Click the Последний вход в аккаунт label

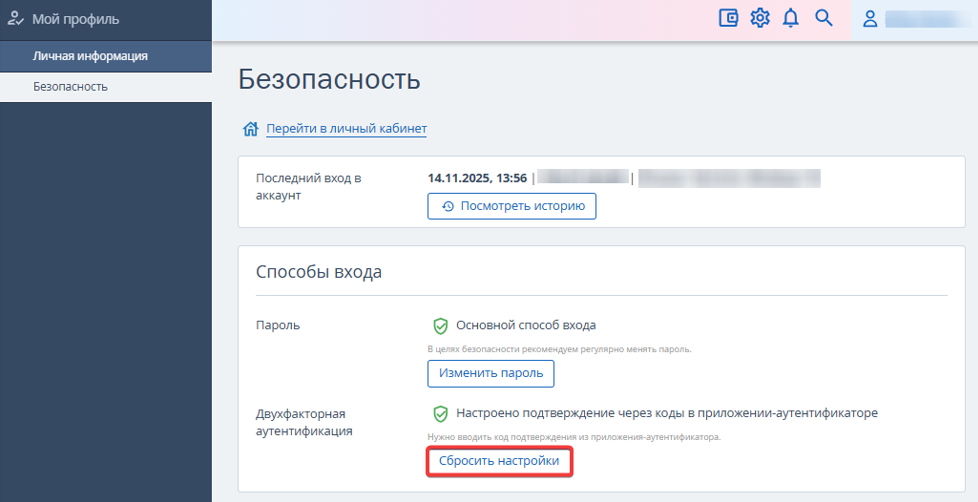(x=308, y=186)
